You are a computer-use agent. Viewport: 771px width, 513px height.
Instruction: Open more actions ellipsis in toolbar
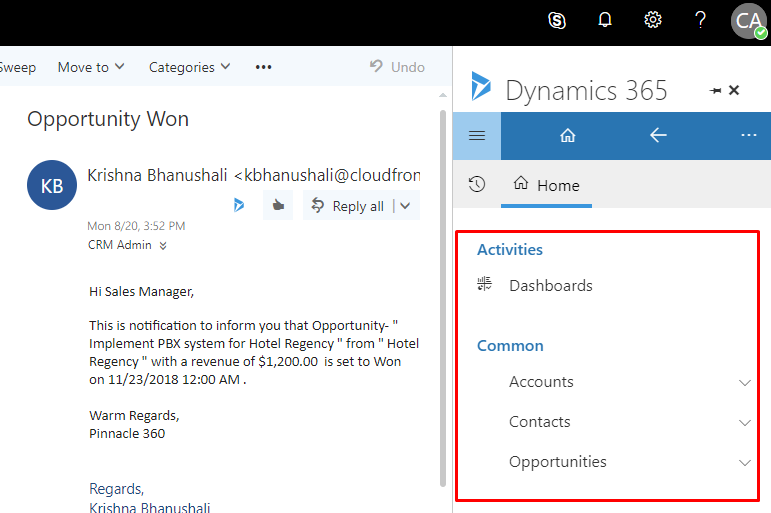coord(264,67)
